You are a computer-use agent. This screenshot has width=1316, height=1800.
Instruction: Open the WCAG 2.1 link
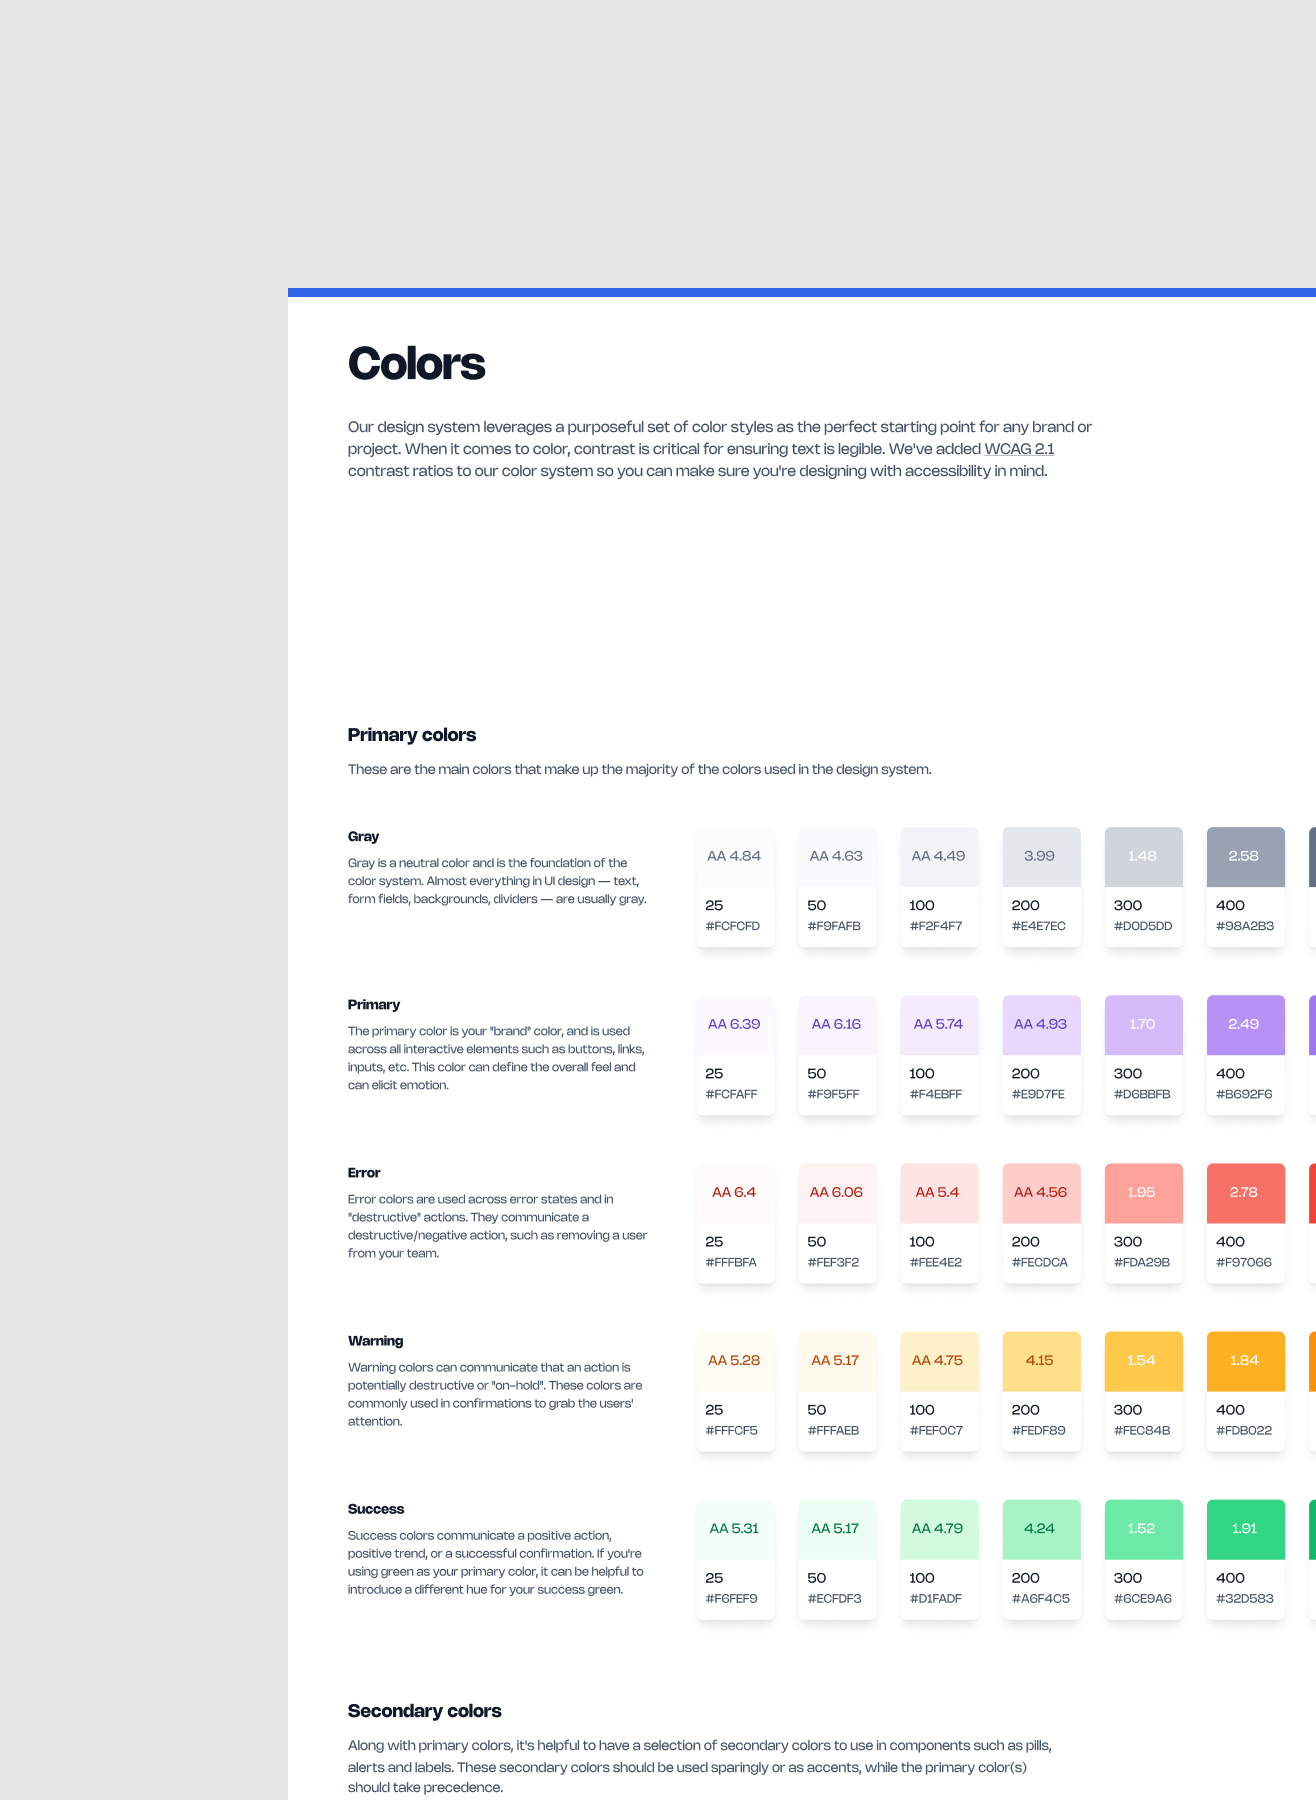pyautogui.click(x=1019, y=449)
